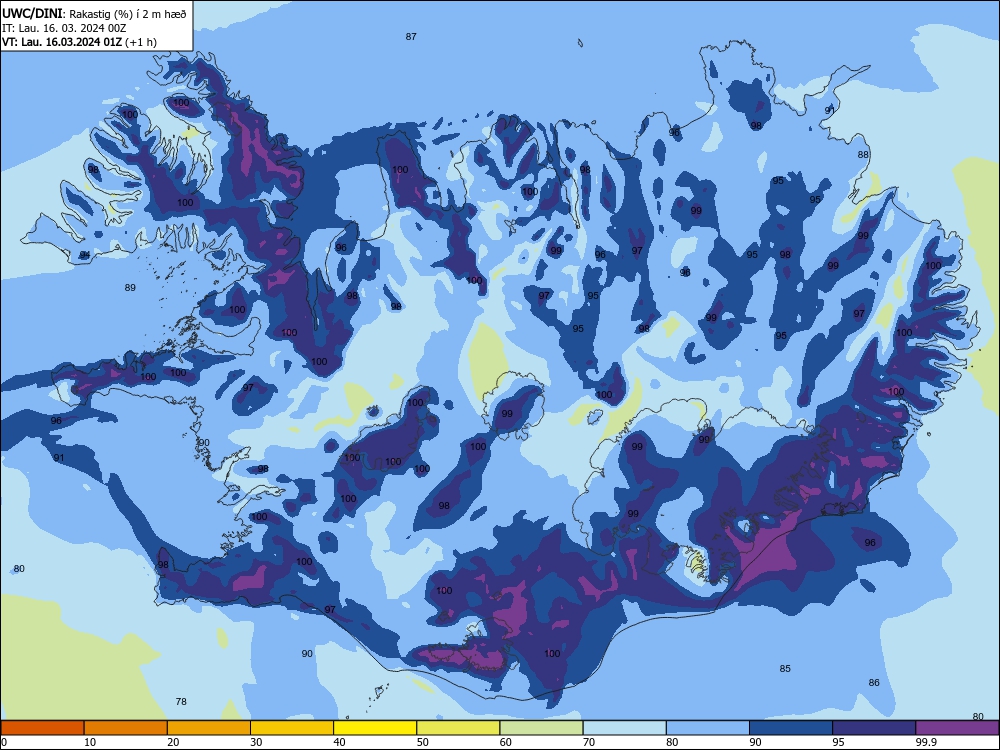This screenshot has width=1000, height=750.
Task: Click the 85 humidity value offshore
Action: 785,668
